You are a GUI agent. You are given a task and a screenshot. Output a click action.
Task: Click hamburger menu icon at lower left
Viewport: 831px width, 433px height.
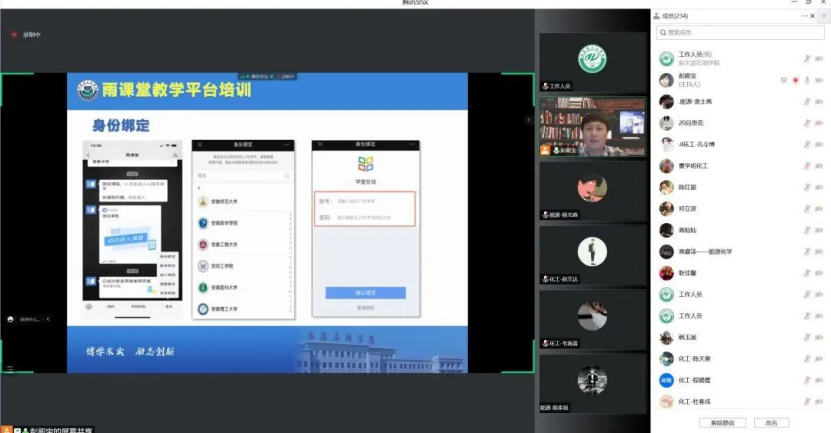pyautogui.click(x=10, y=369)
